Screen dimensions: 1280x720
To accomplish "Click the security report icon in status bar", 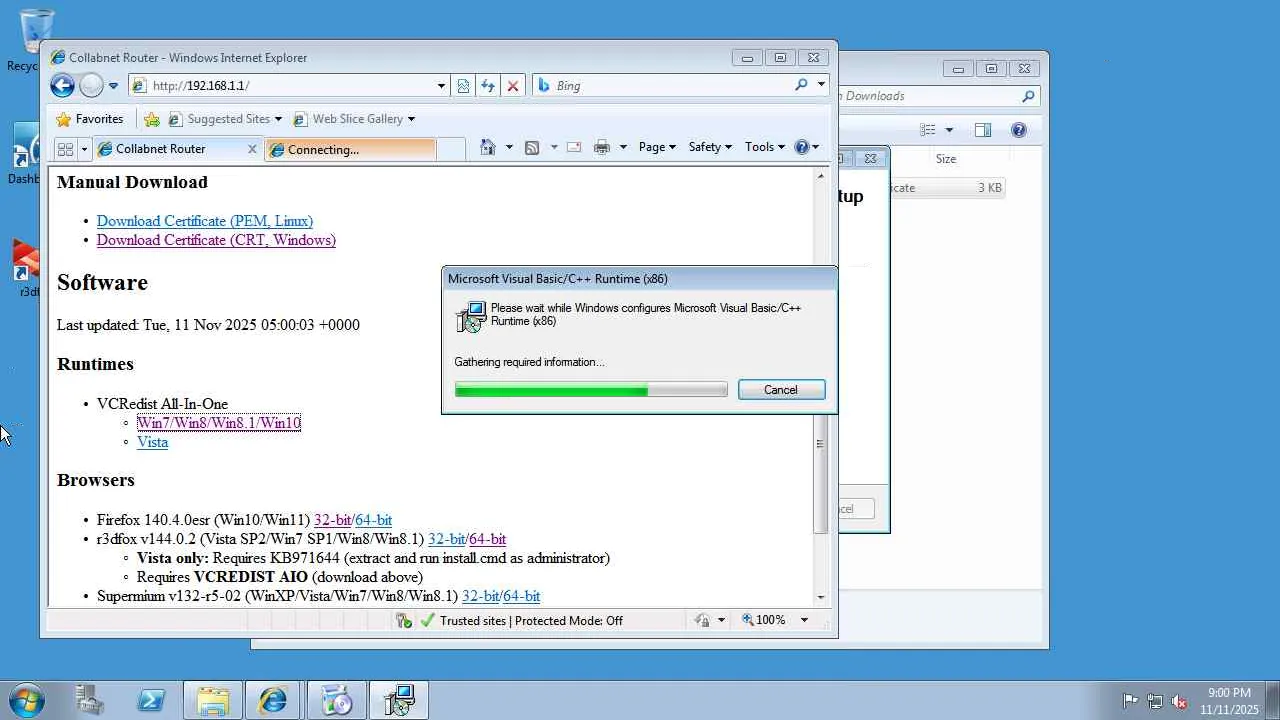I will coord(404,621).
